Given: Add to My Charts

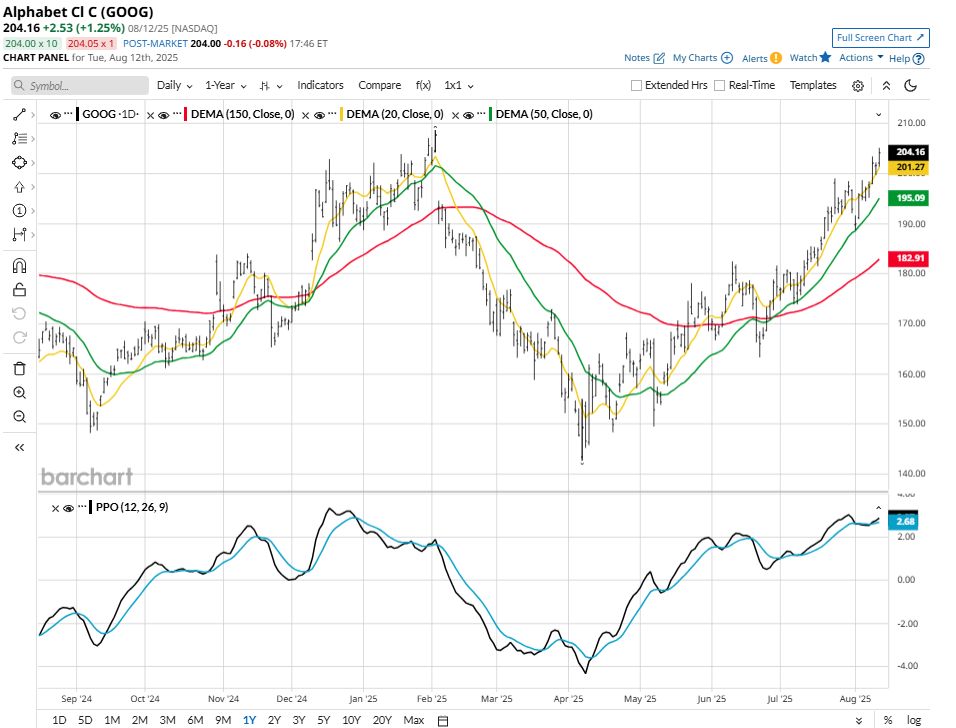Looking at the screenshot, I should coord(702,58).
